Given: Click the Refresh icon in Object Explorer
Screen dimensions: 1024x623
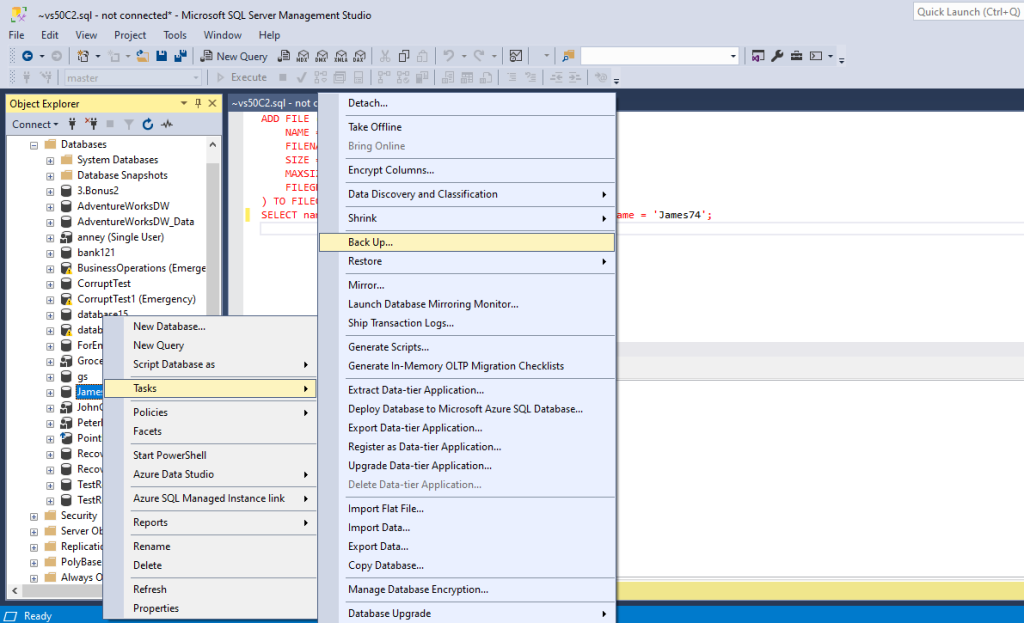Looking at the screenshot, I should pyautogui.click(x=148, y=124).
